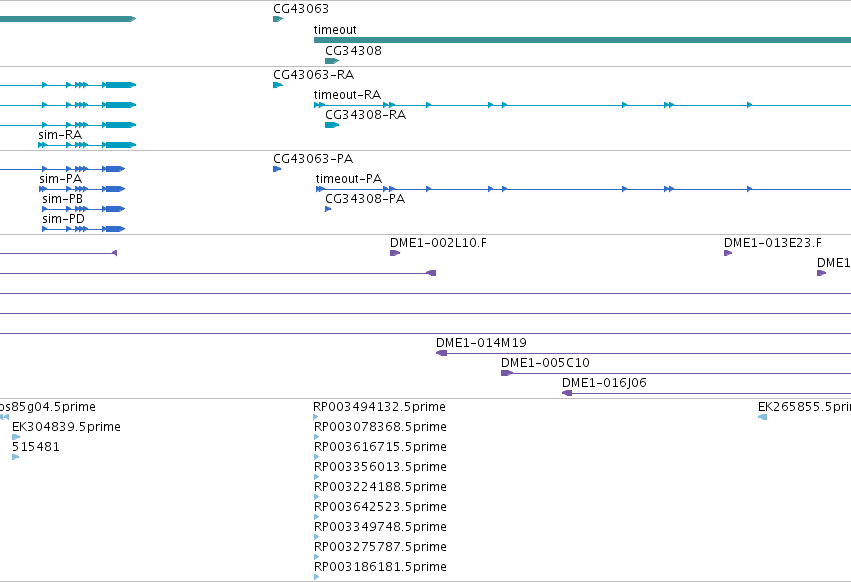The height and width of the screenshot is (582, 851).
Task: Select the DME1-013E23.F clone marker
Action: [x=728, y=253]
